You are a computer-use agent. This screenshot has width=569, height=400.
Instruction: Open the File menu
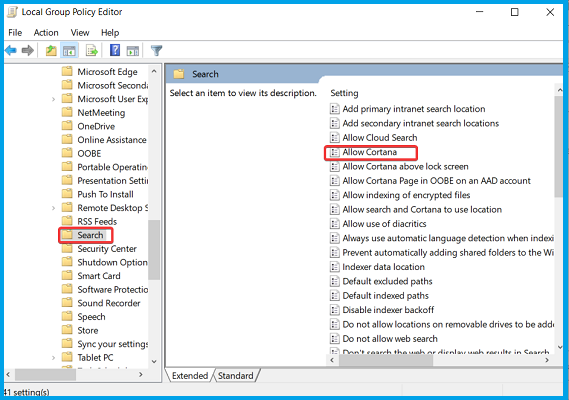pyautogui.click(x=15, y=33)
